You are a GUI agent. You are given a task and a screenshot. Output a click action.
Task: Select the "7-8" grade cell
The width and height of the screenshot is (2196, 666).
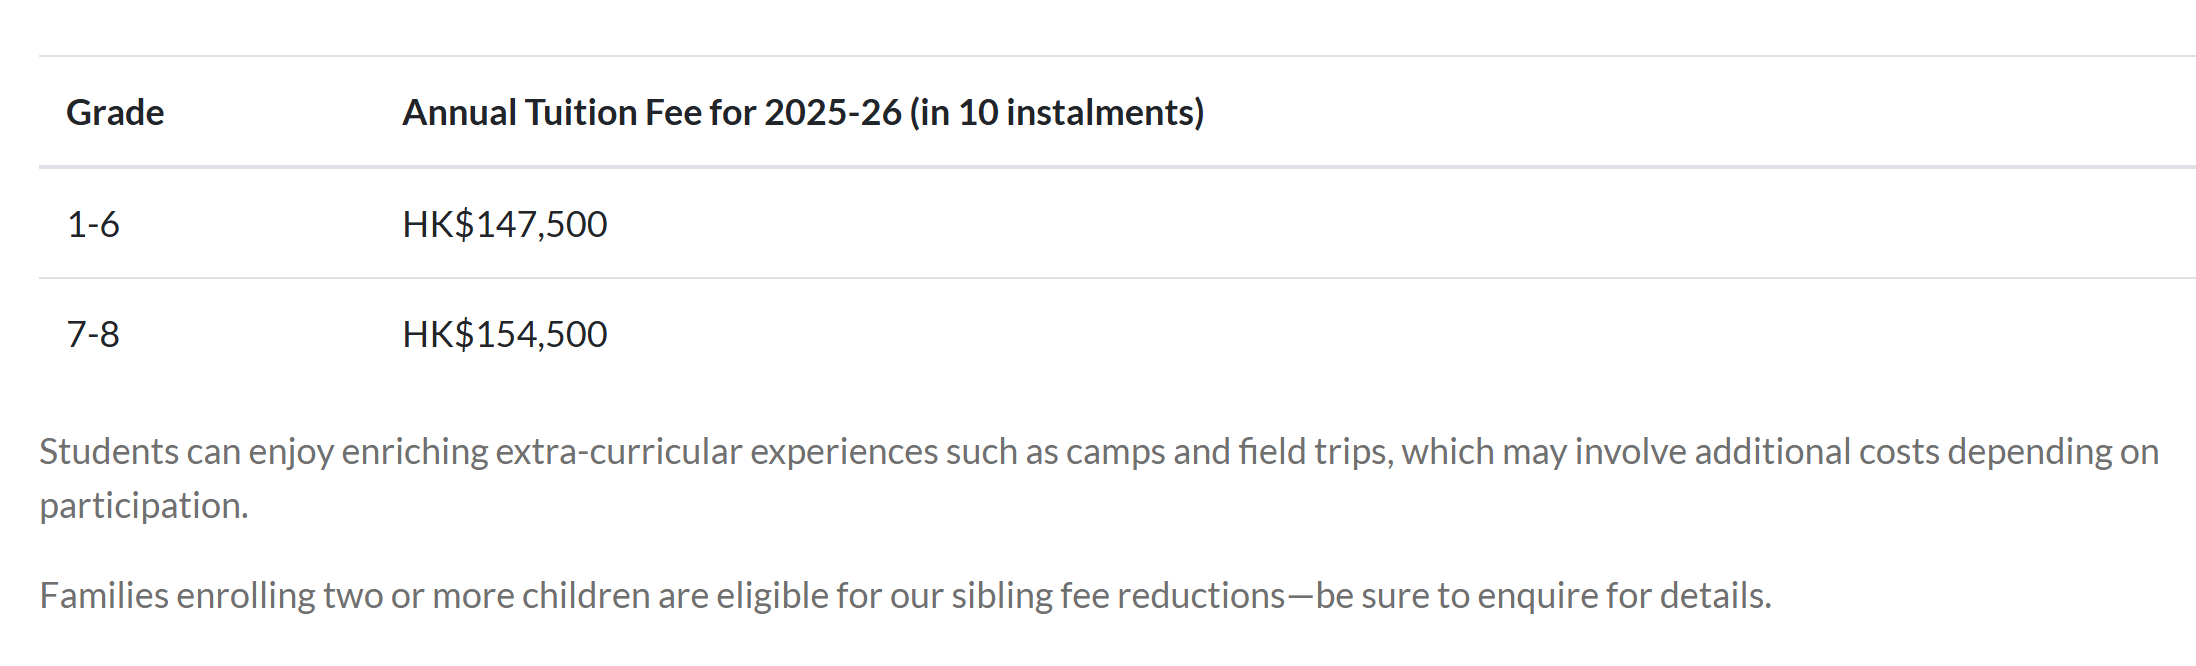(93, 334)
